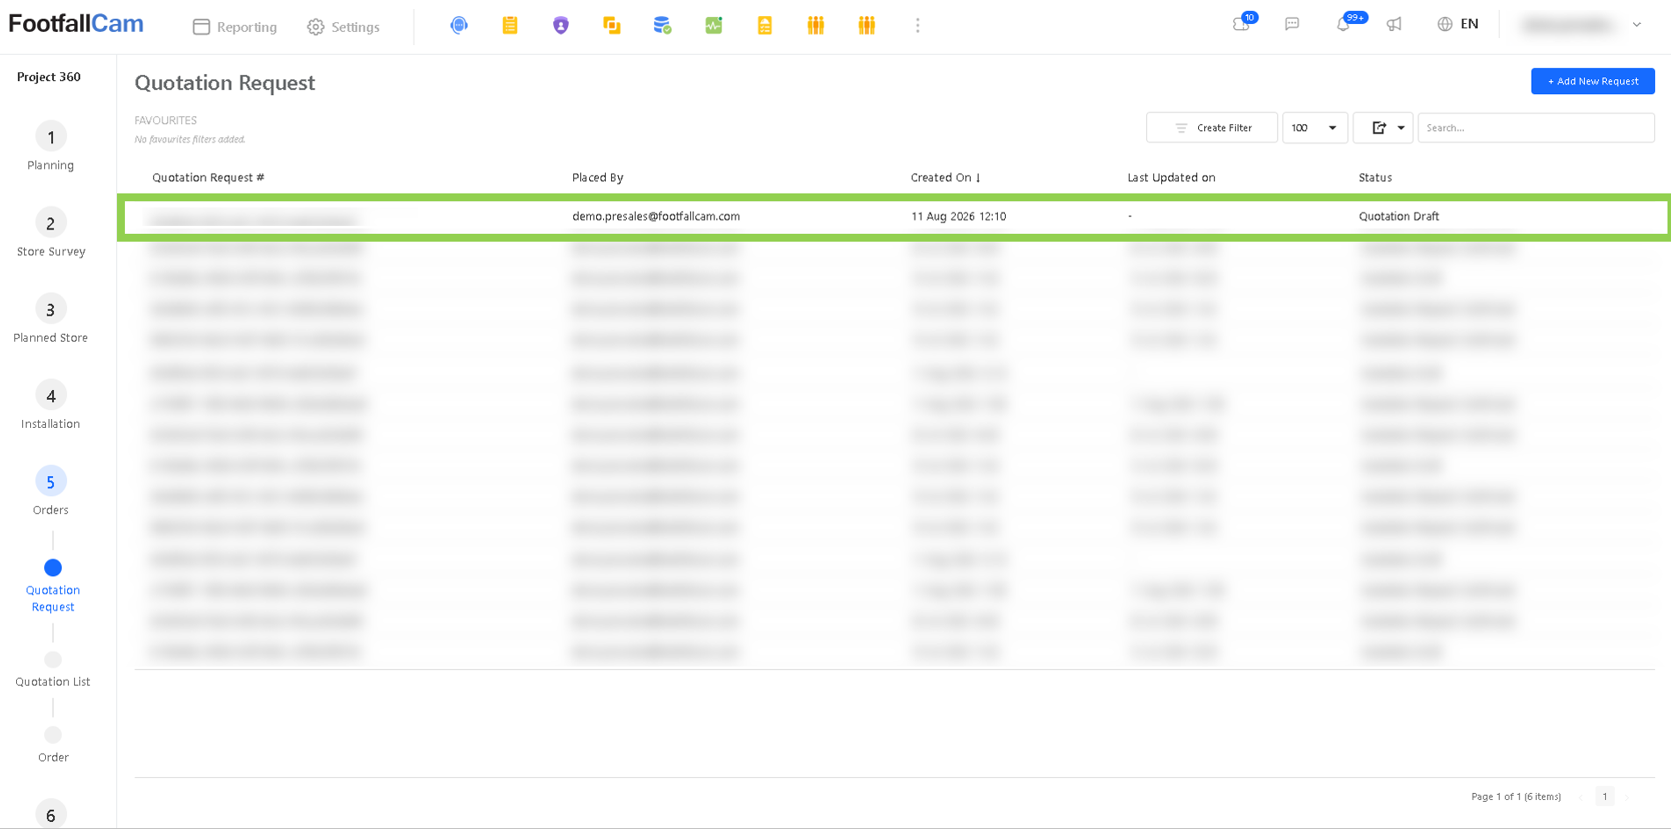Click the Quotation Request page heading
The image size is (1678, 830).
(225, 83)
